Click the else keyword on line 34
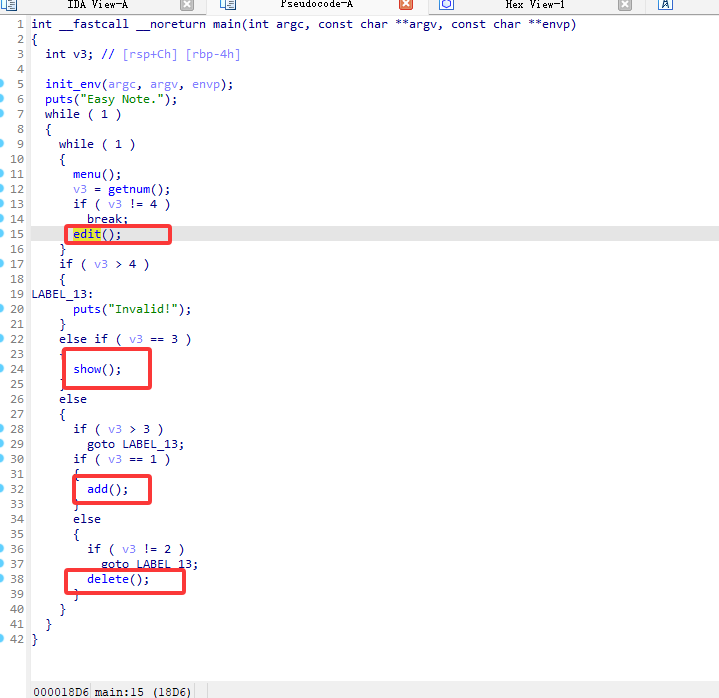 pyautogui.click(x=87, y=519)
